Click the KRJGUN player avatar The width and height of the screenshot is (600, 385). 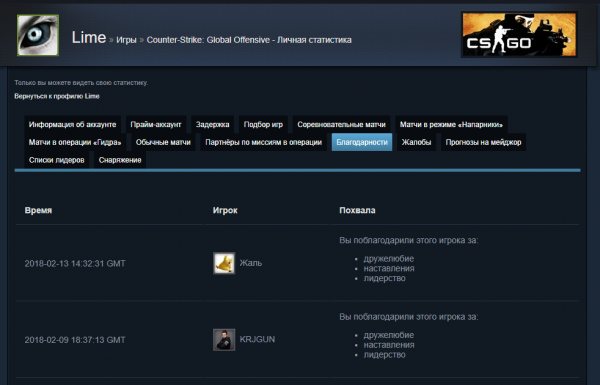pos(224,339)
